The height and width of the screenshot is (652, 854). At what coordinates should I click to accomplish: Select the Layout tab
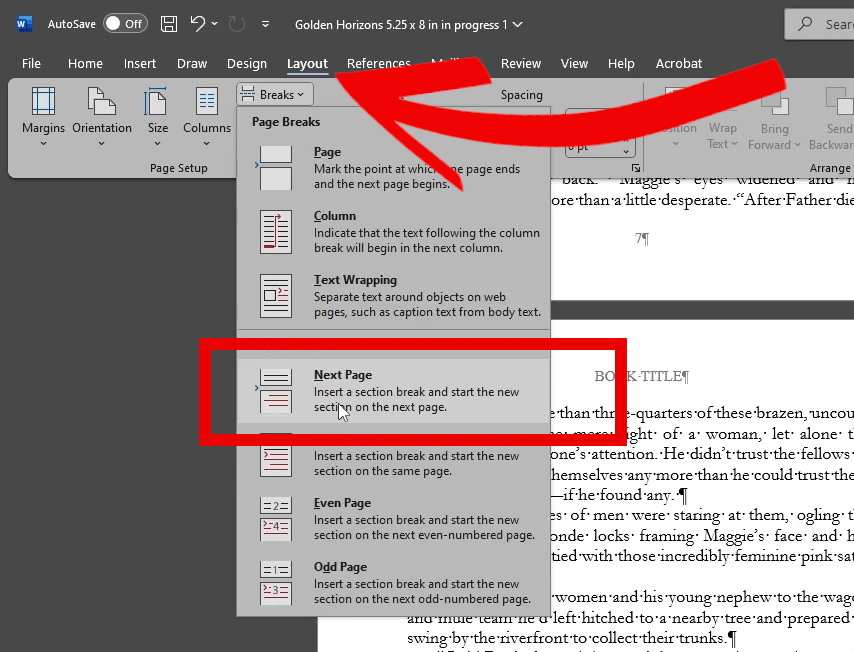(x=307, y=64)
